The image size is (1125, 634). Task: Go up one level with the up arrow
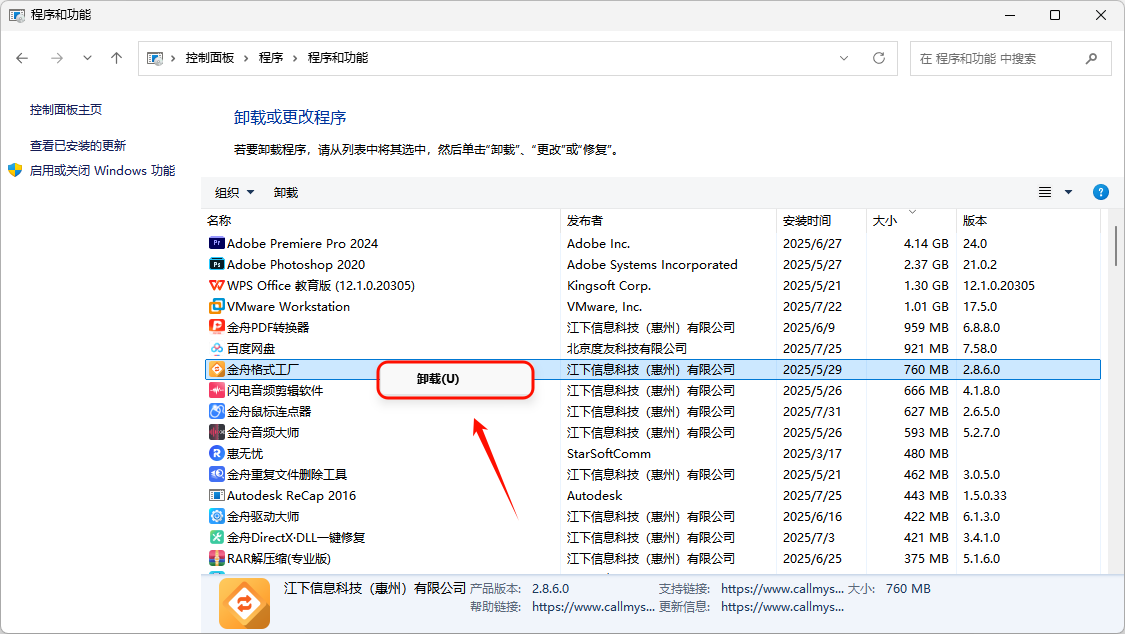coord(116,58)
